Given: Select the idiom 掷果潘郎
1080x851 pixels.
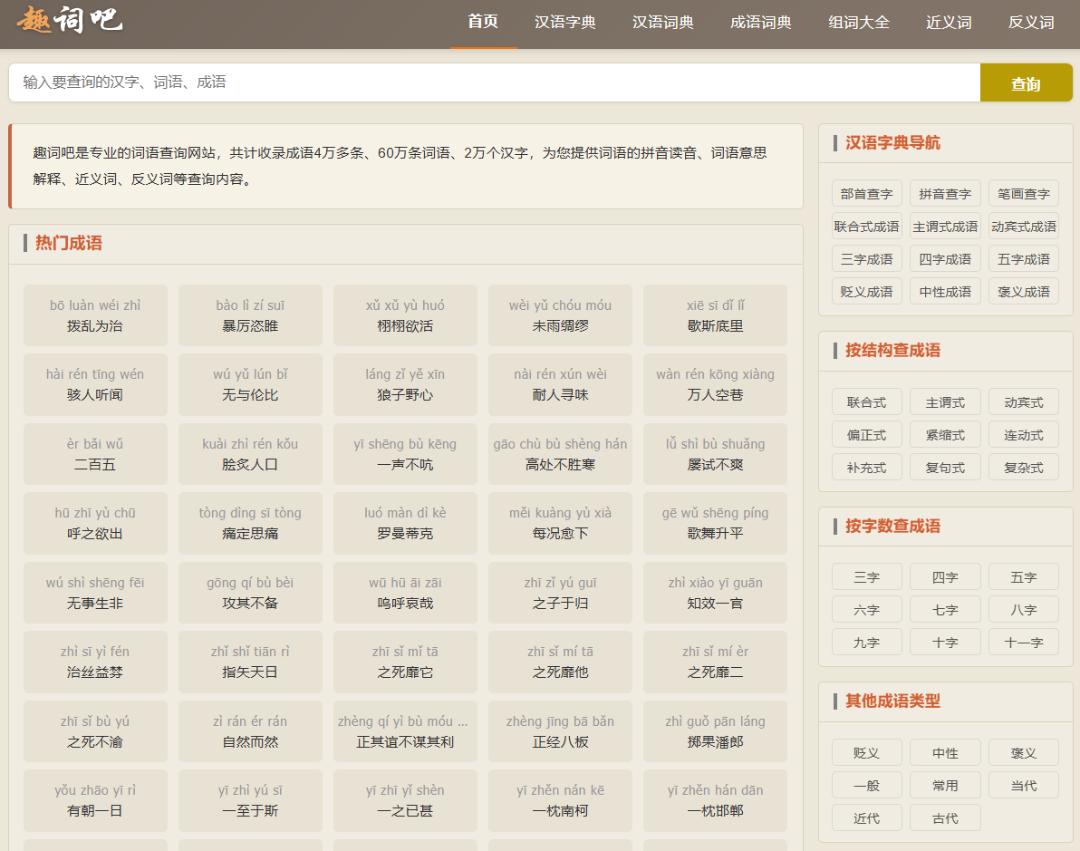Looking at the screenshot, I should point(715,731).
